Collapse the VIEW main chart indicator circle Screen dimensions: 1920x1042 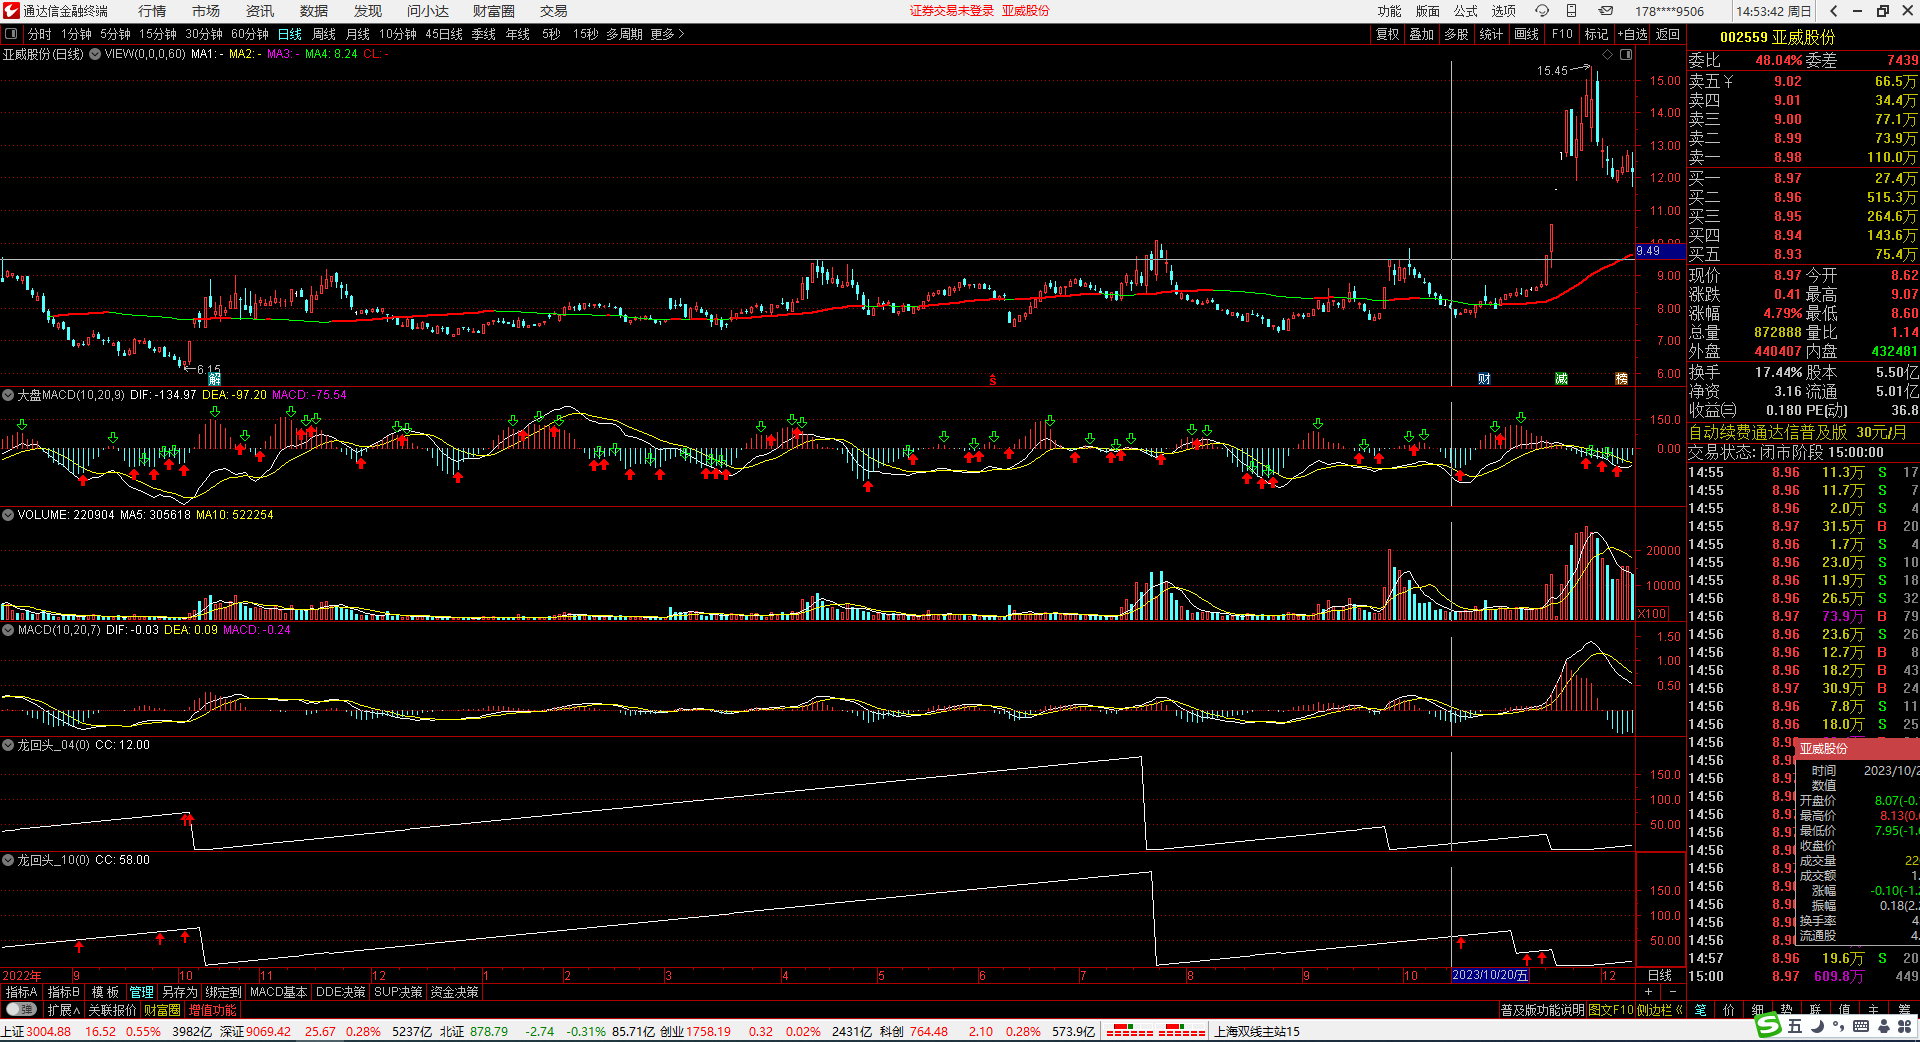[x=95, y=54]
